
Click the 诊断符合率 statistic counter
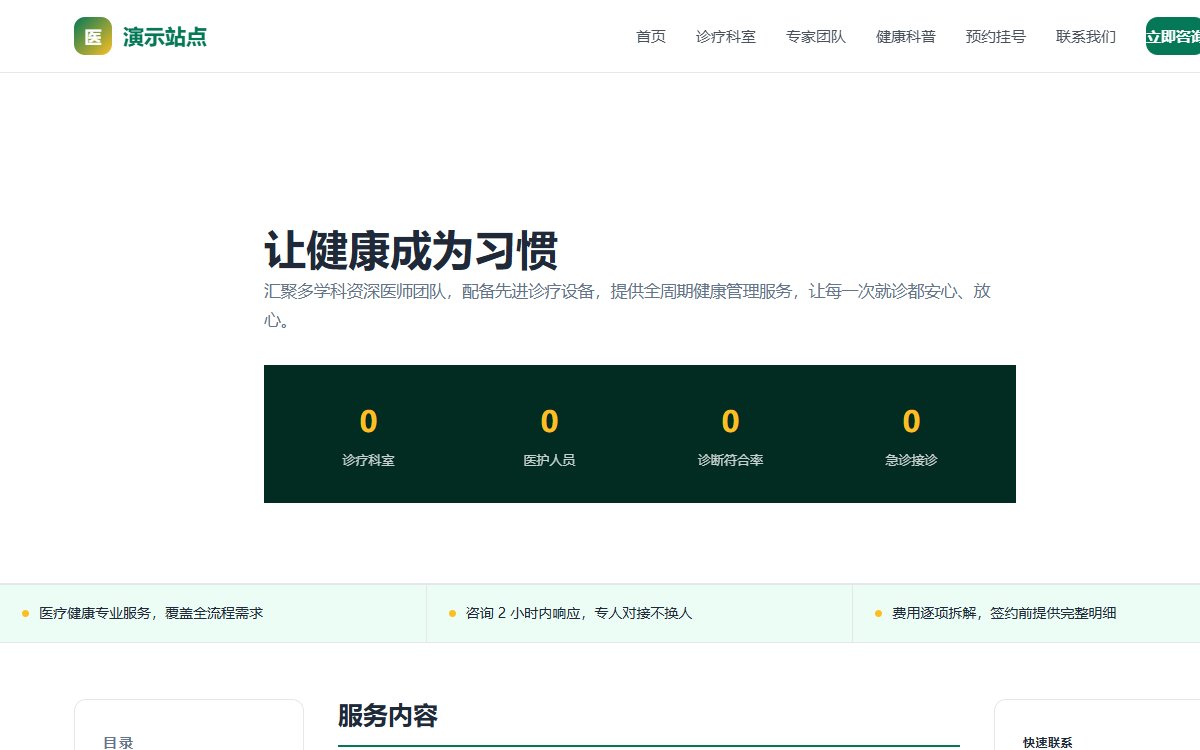[731, 436]
